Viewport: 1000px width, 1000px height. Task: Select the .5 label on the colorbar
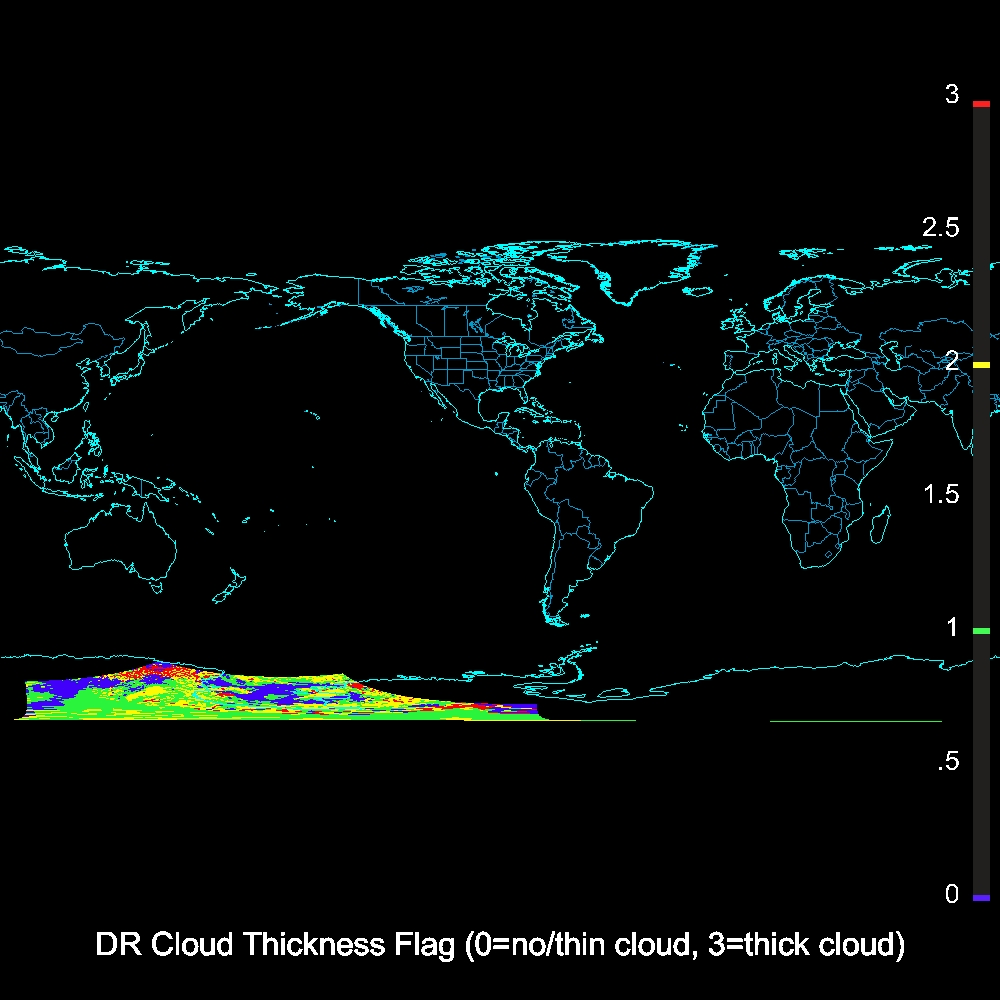click(x=945, y=762)
